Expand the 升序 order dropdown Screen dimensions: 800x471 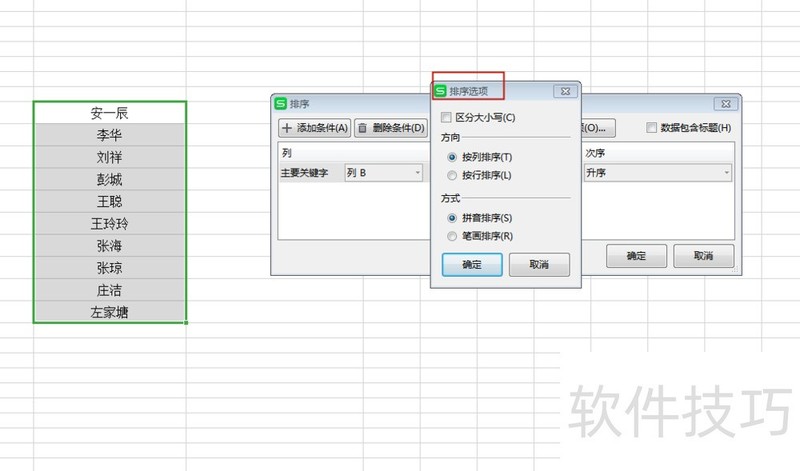[657, 173]
